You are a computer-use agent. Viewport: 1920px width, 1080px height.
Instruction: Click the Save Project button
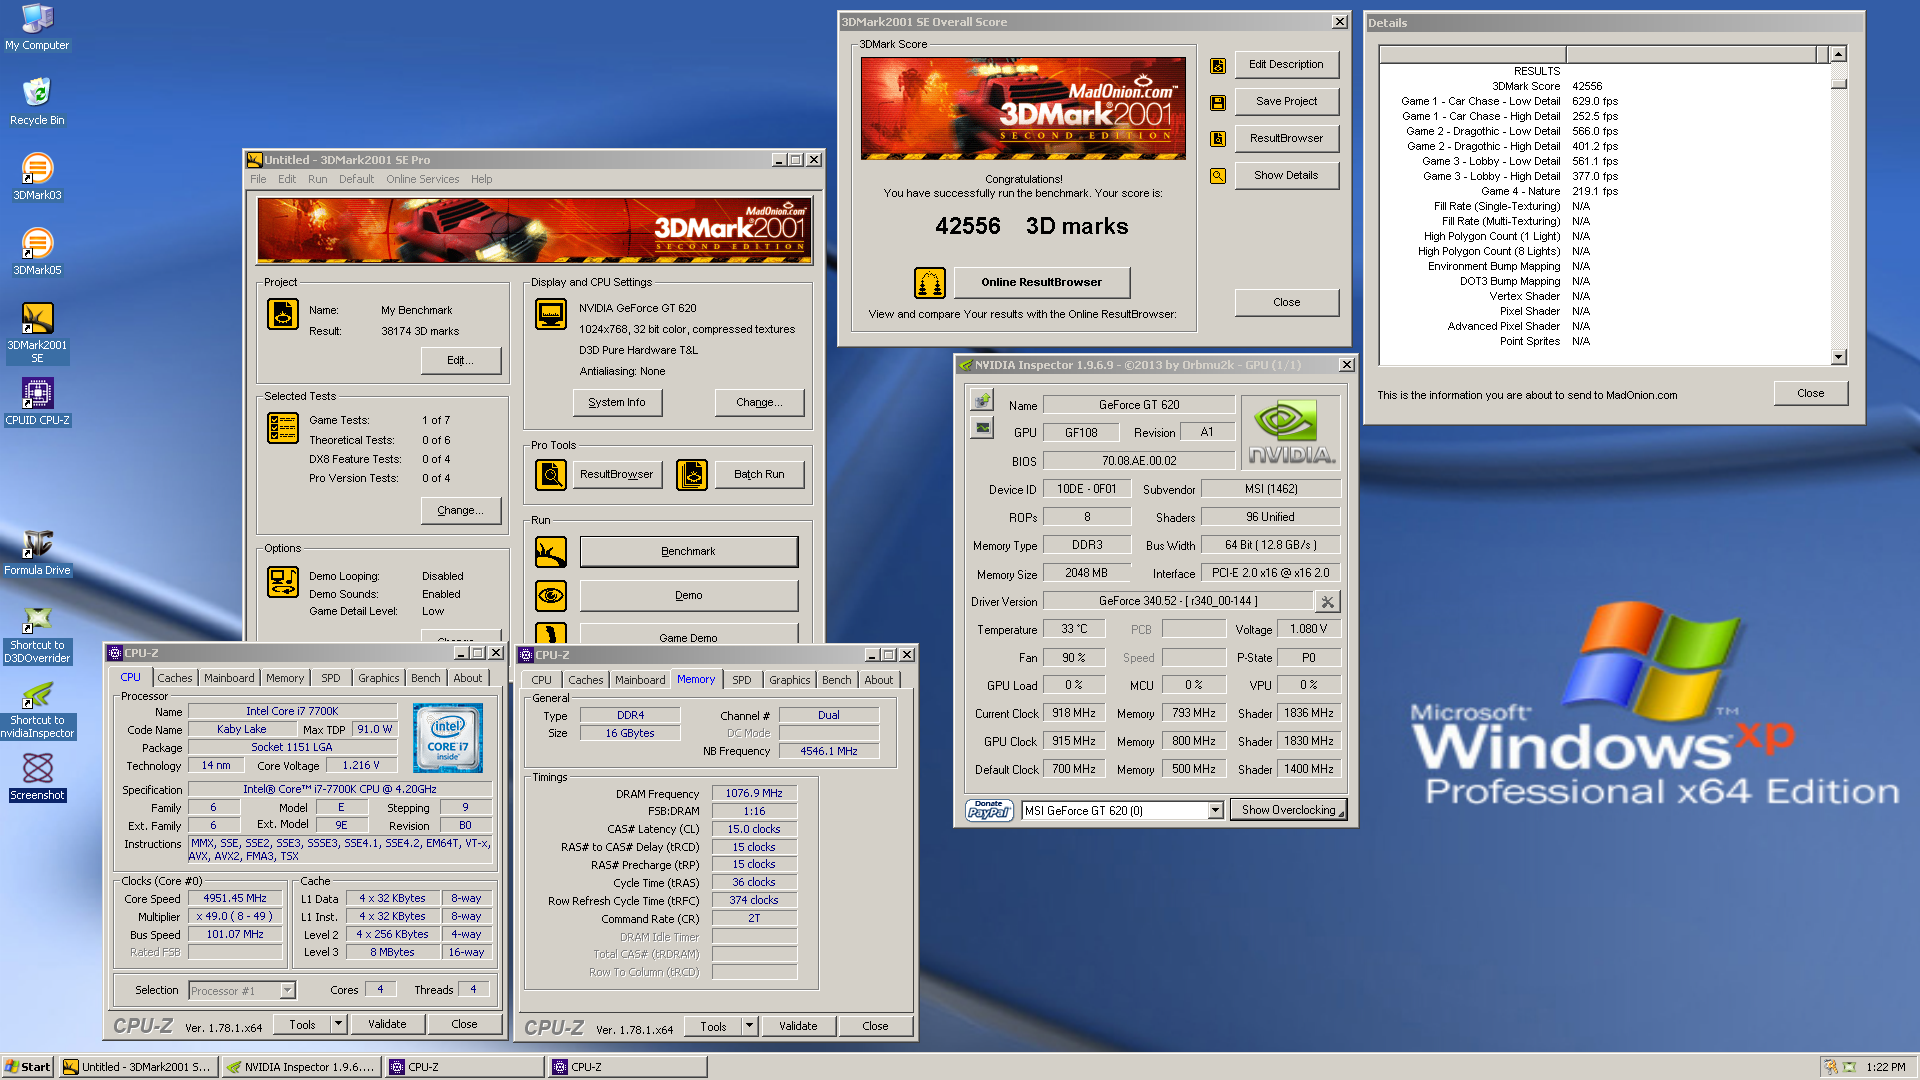pyautogui.click(x=1286, y=101)
